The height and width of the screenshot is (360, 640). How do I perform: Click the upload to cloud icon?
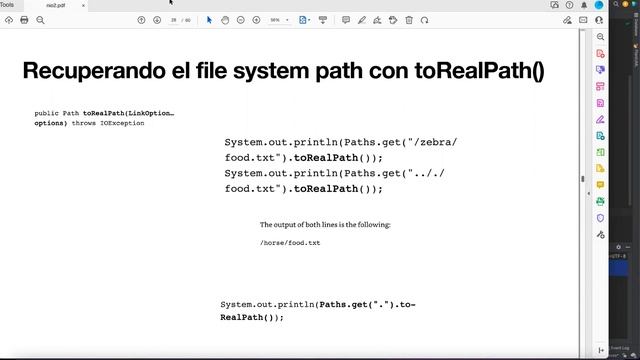tap(9, 20)
